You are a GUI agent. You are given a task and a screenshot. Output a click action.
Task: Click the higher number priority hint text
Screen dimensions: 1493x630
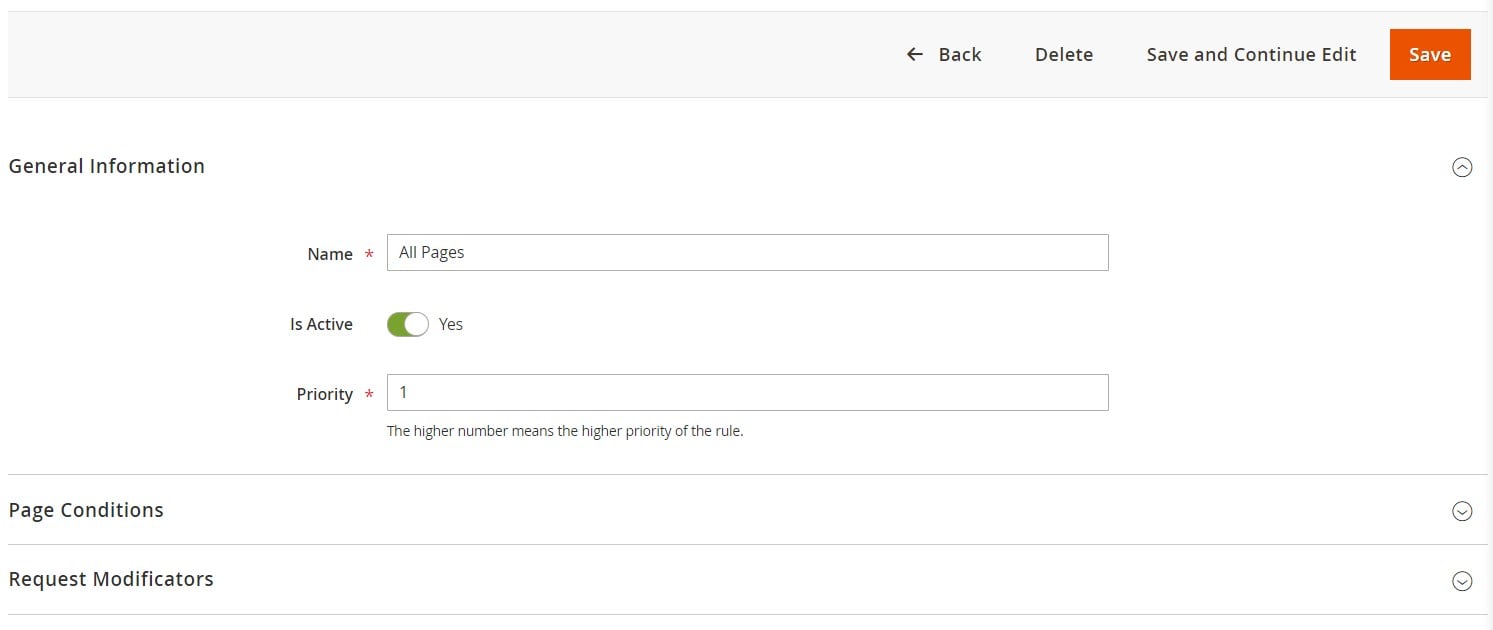(x=565, y=432)
